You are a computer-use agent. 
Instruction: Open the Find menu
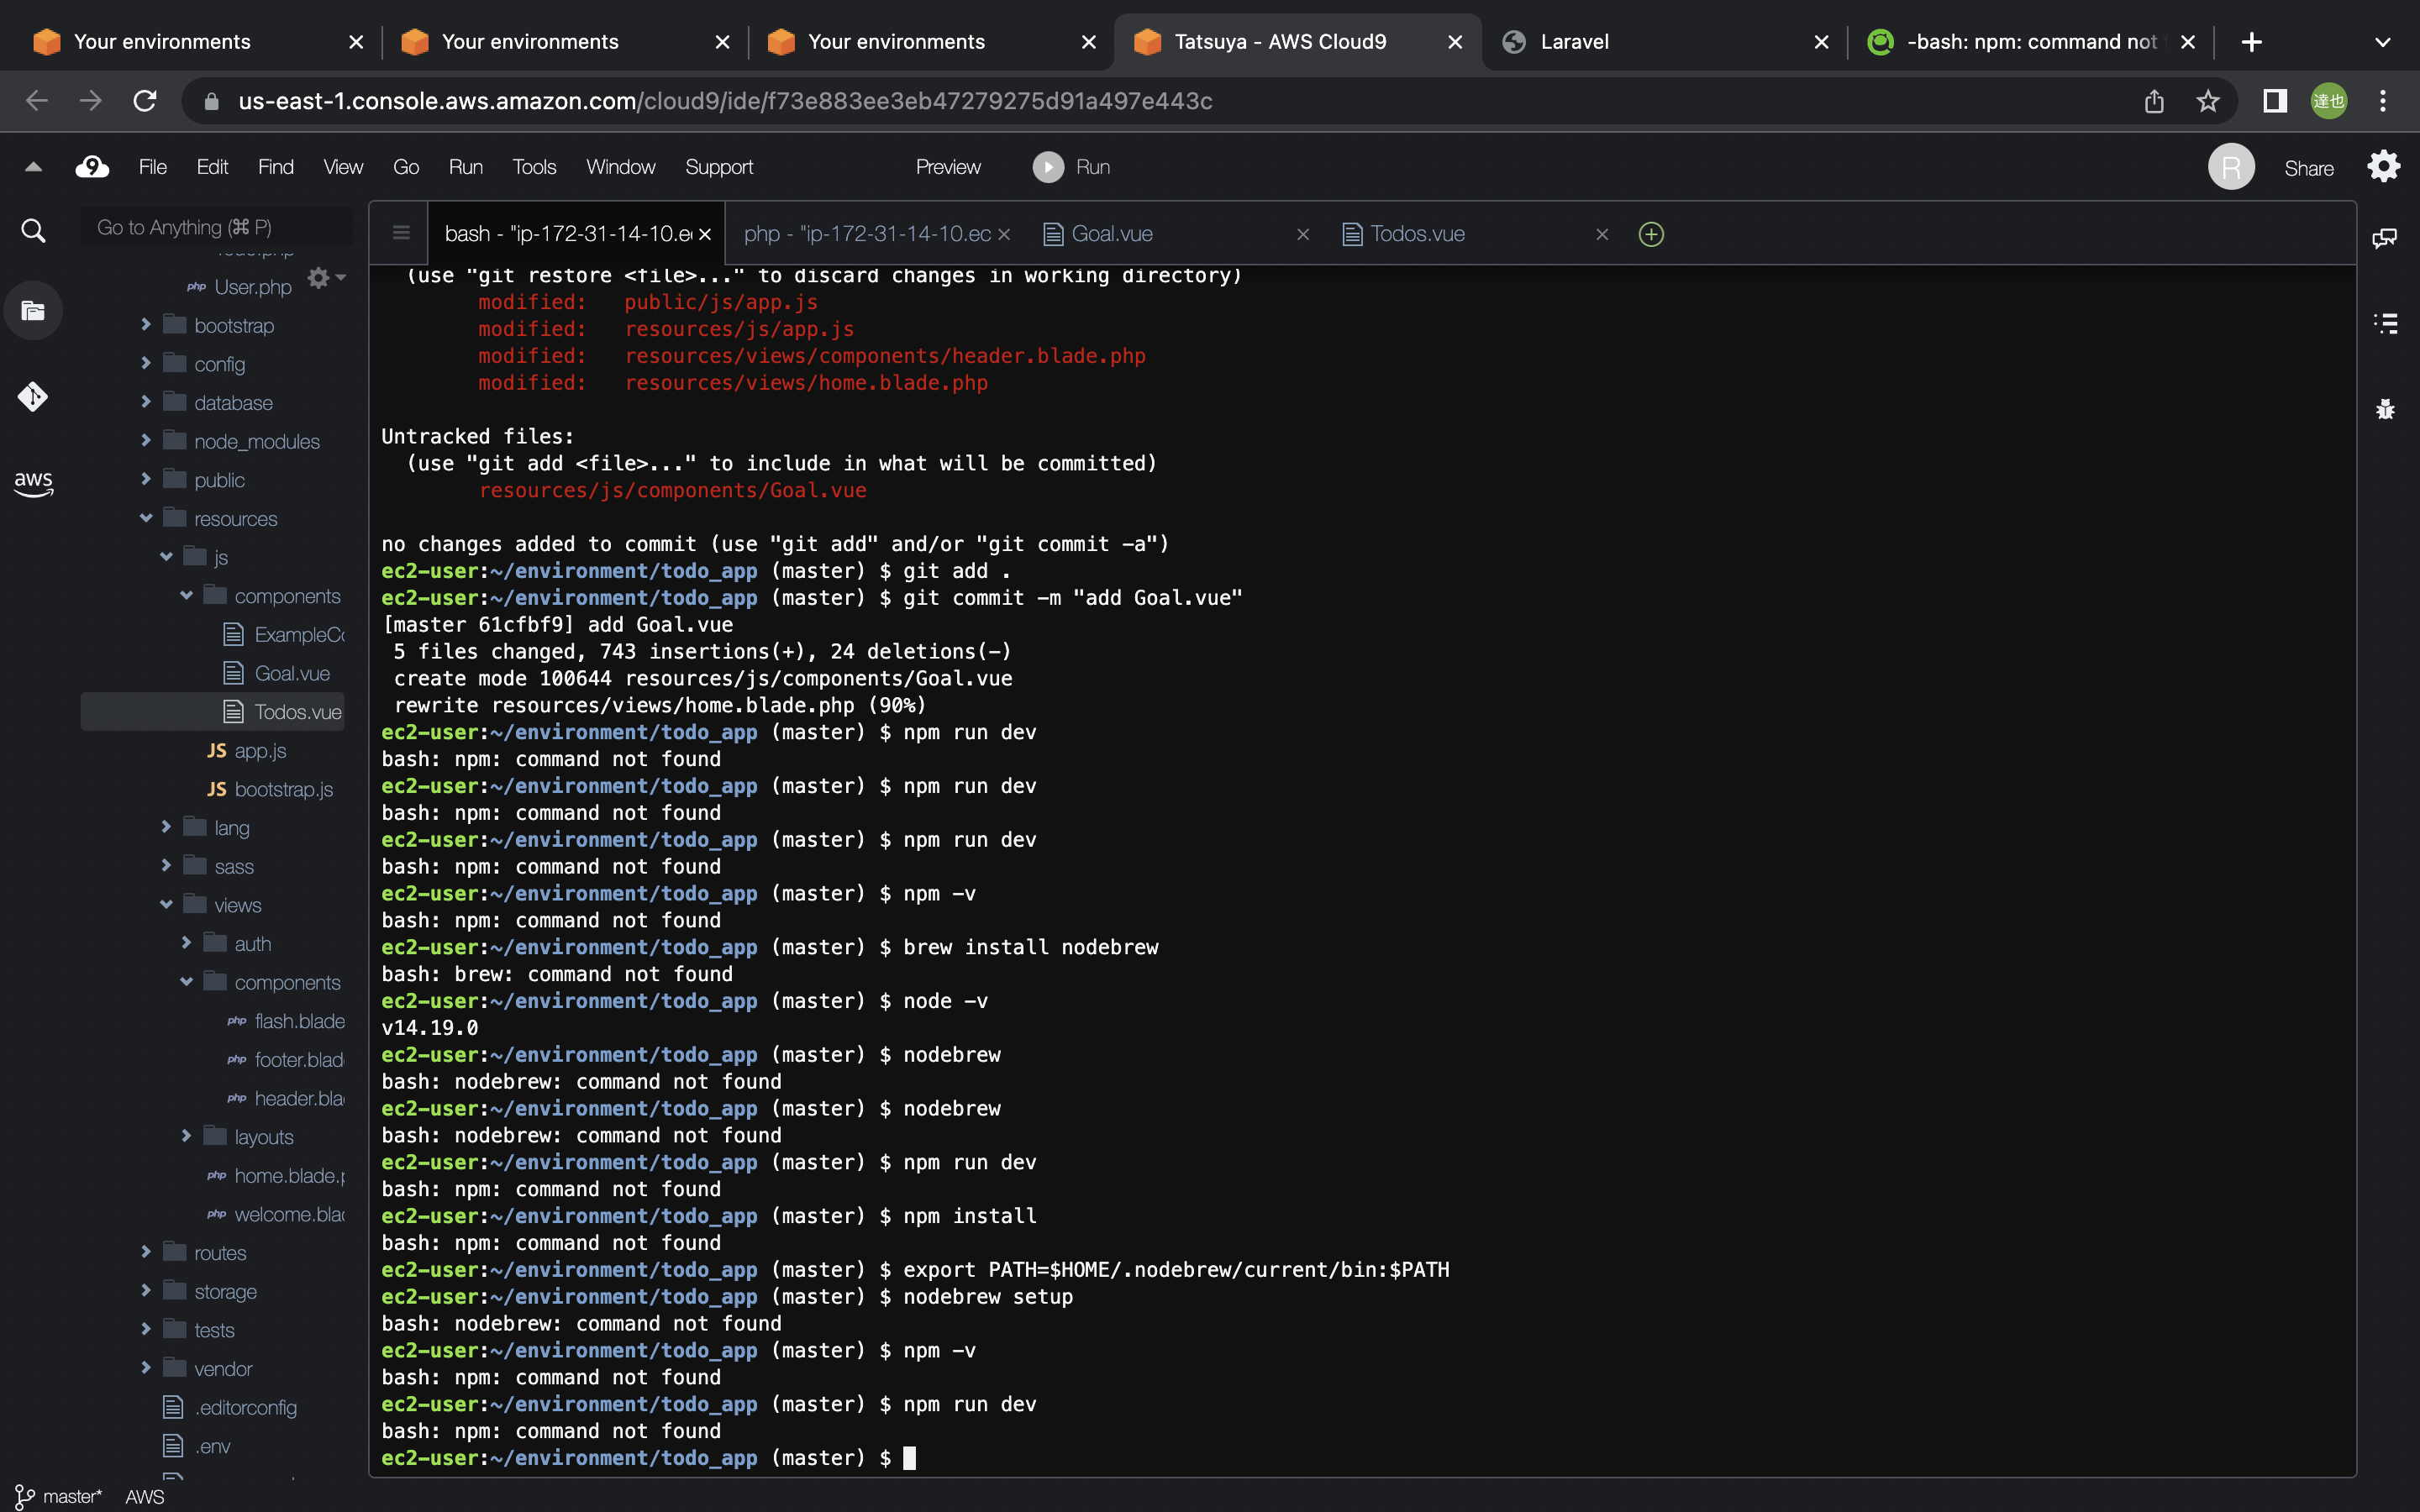[x=276, y=167]
